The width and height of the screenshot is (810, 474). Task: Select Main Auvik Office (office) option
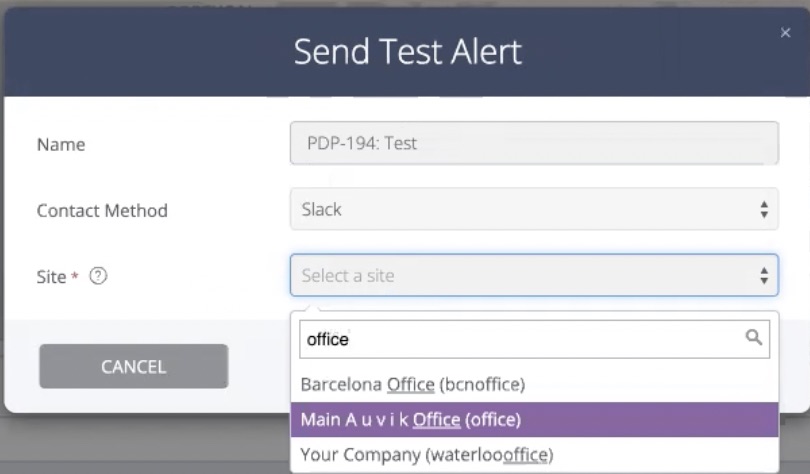[x=534, y=420]
